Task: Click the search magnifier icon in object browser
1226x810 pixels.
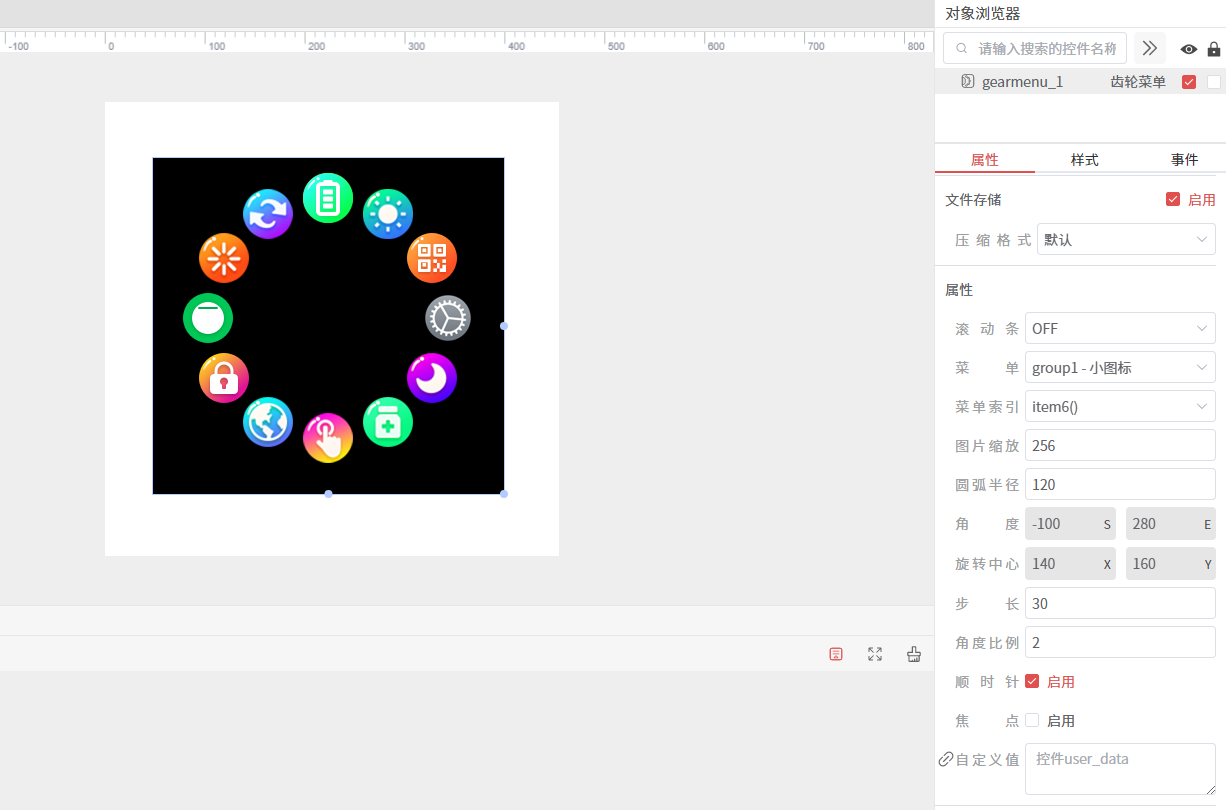Action: 962,48
